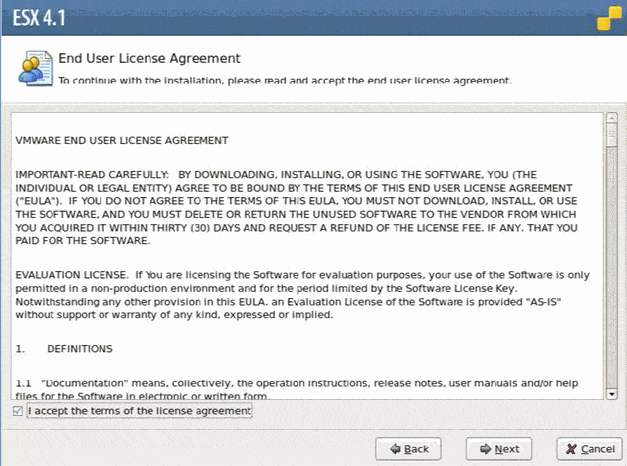Click the X icon on Cancel
This screenshot has height=466, width=627.
571,448
